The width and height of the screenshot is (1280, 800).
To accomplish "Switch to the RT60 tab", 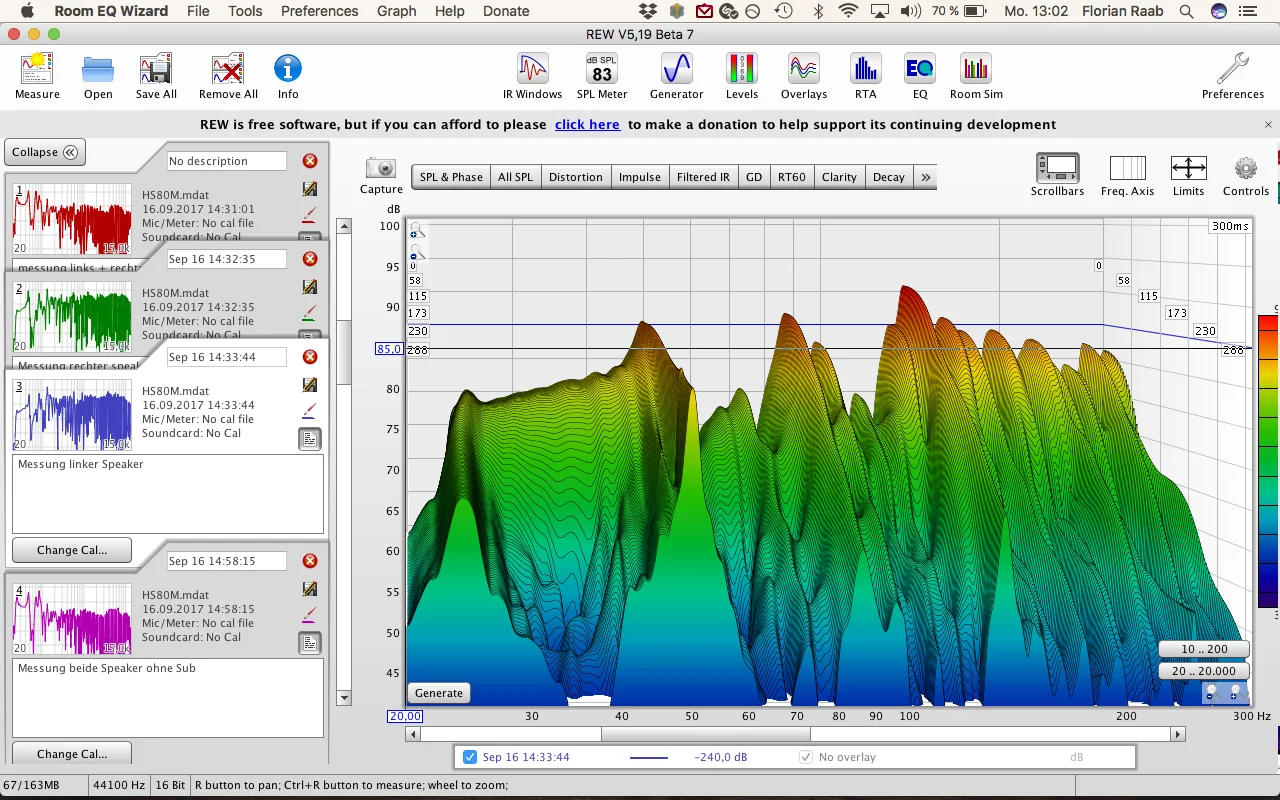I will [x=791, y=177].
